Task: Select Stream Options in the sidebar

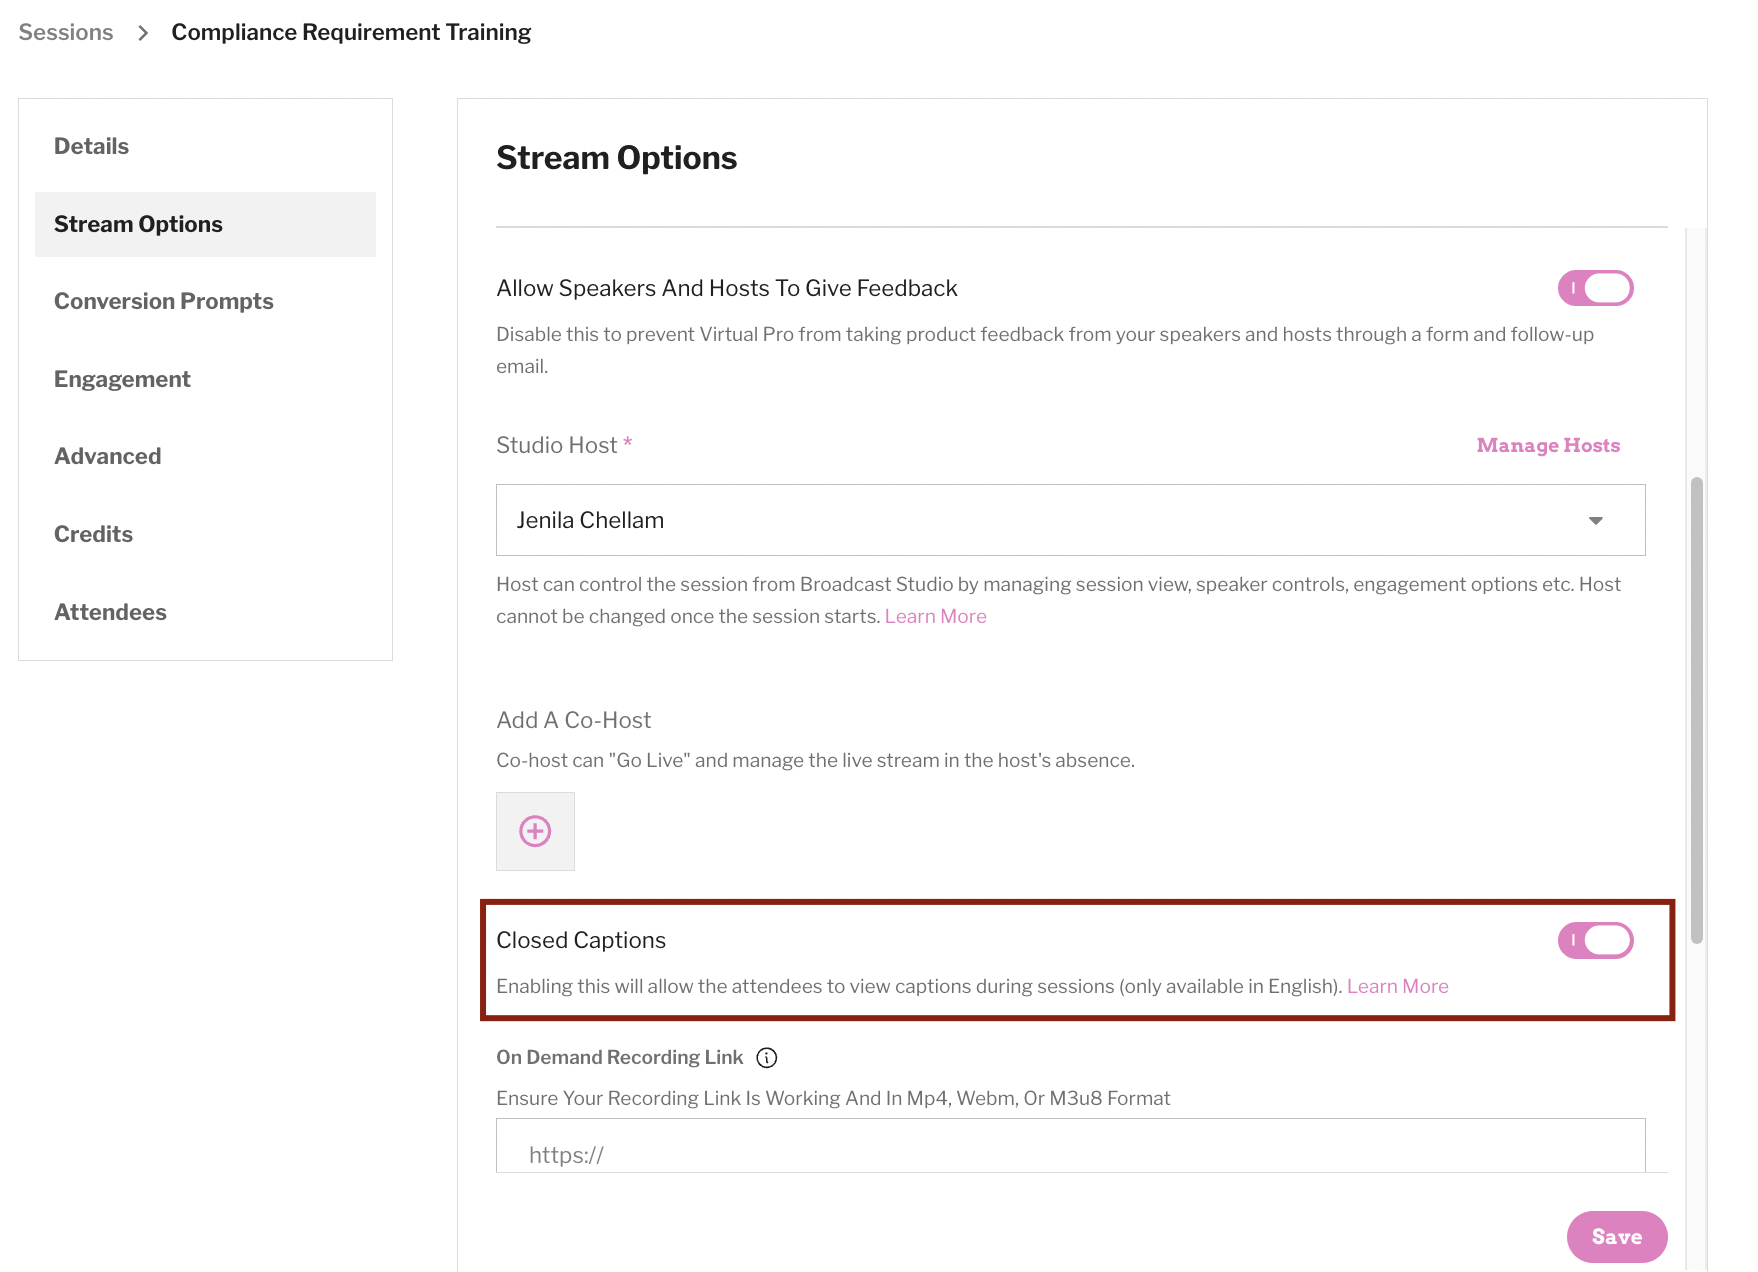Action: pos(205,224)
